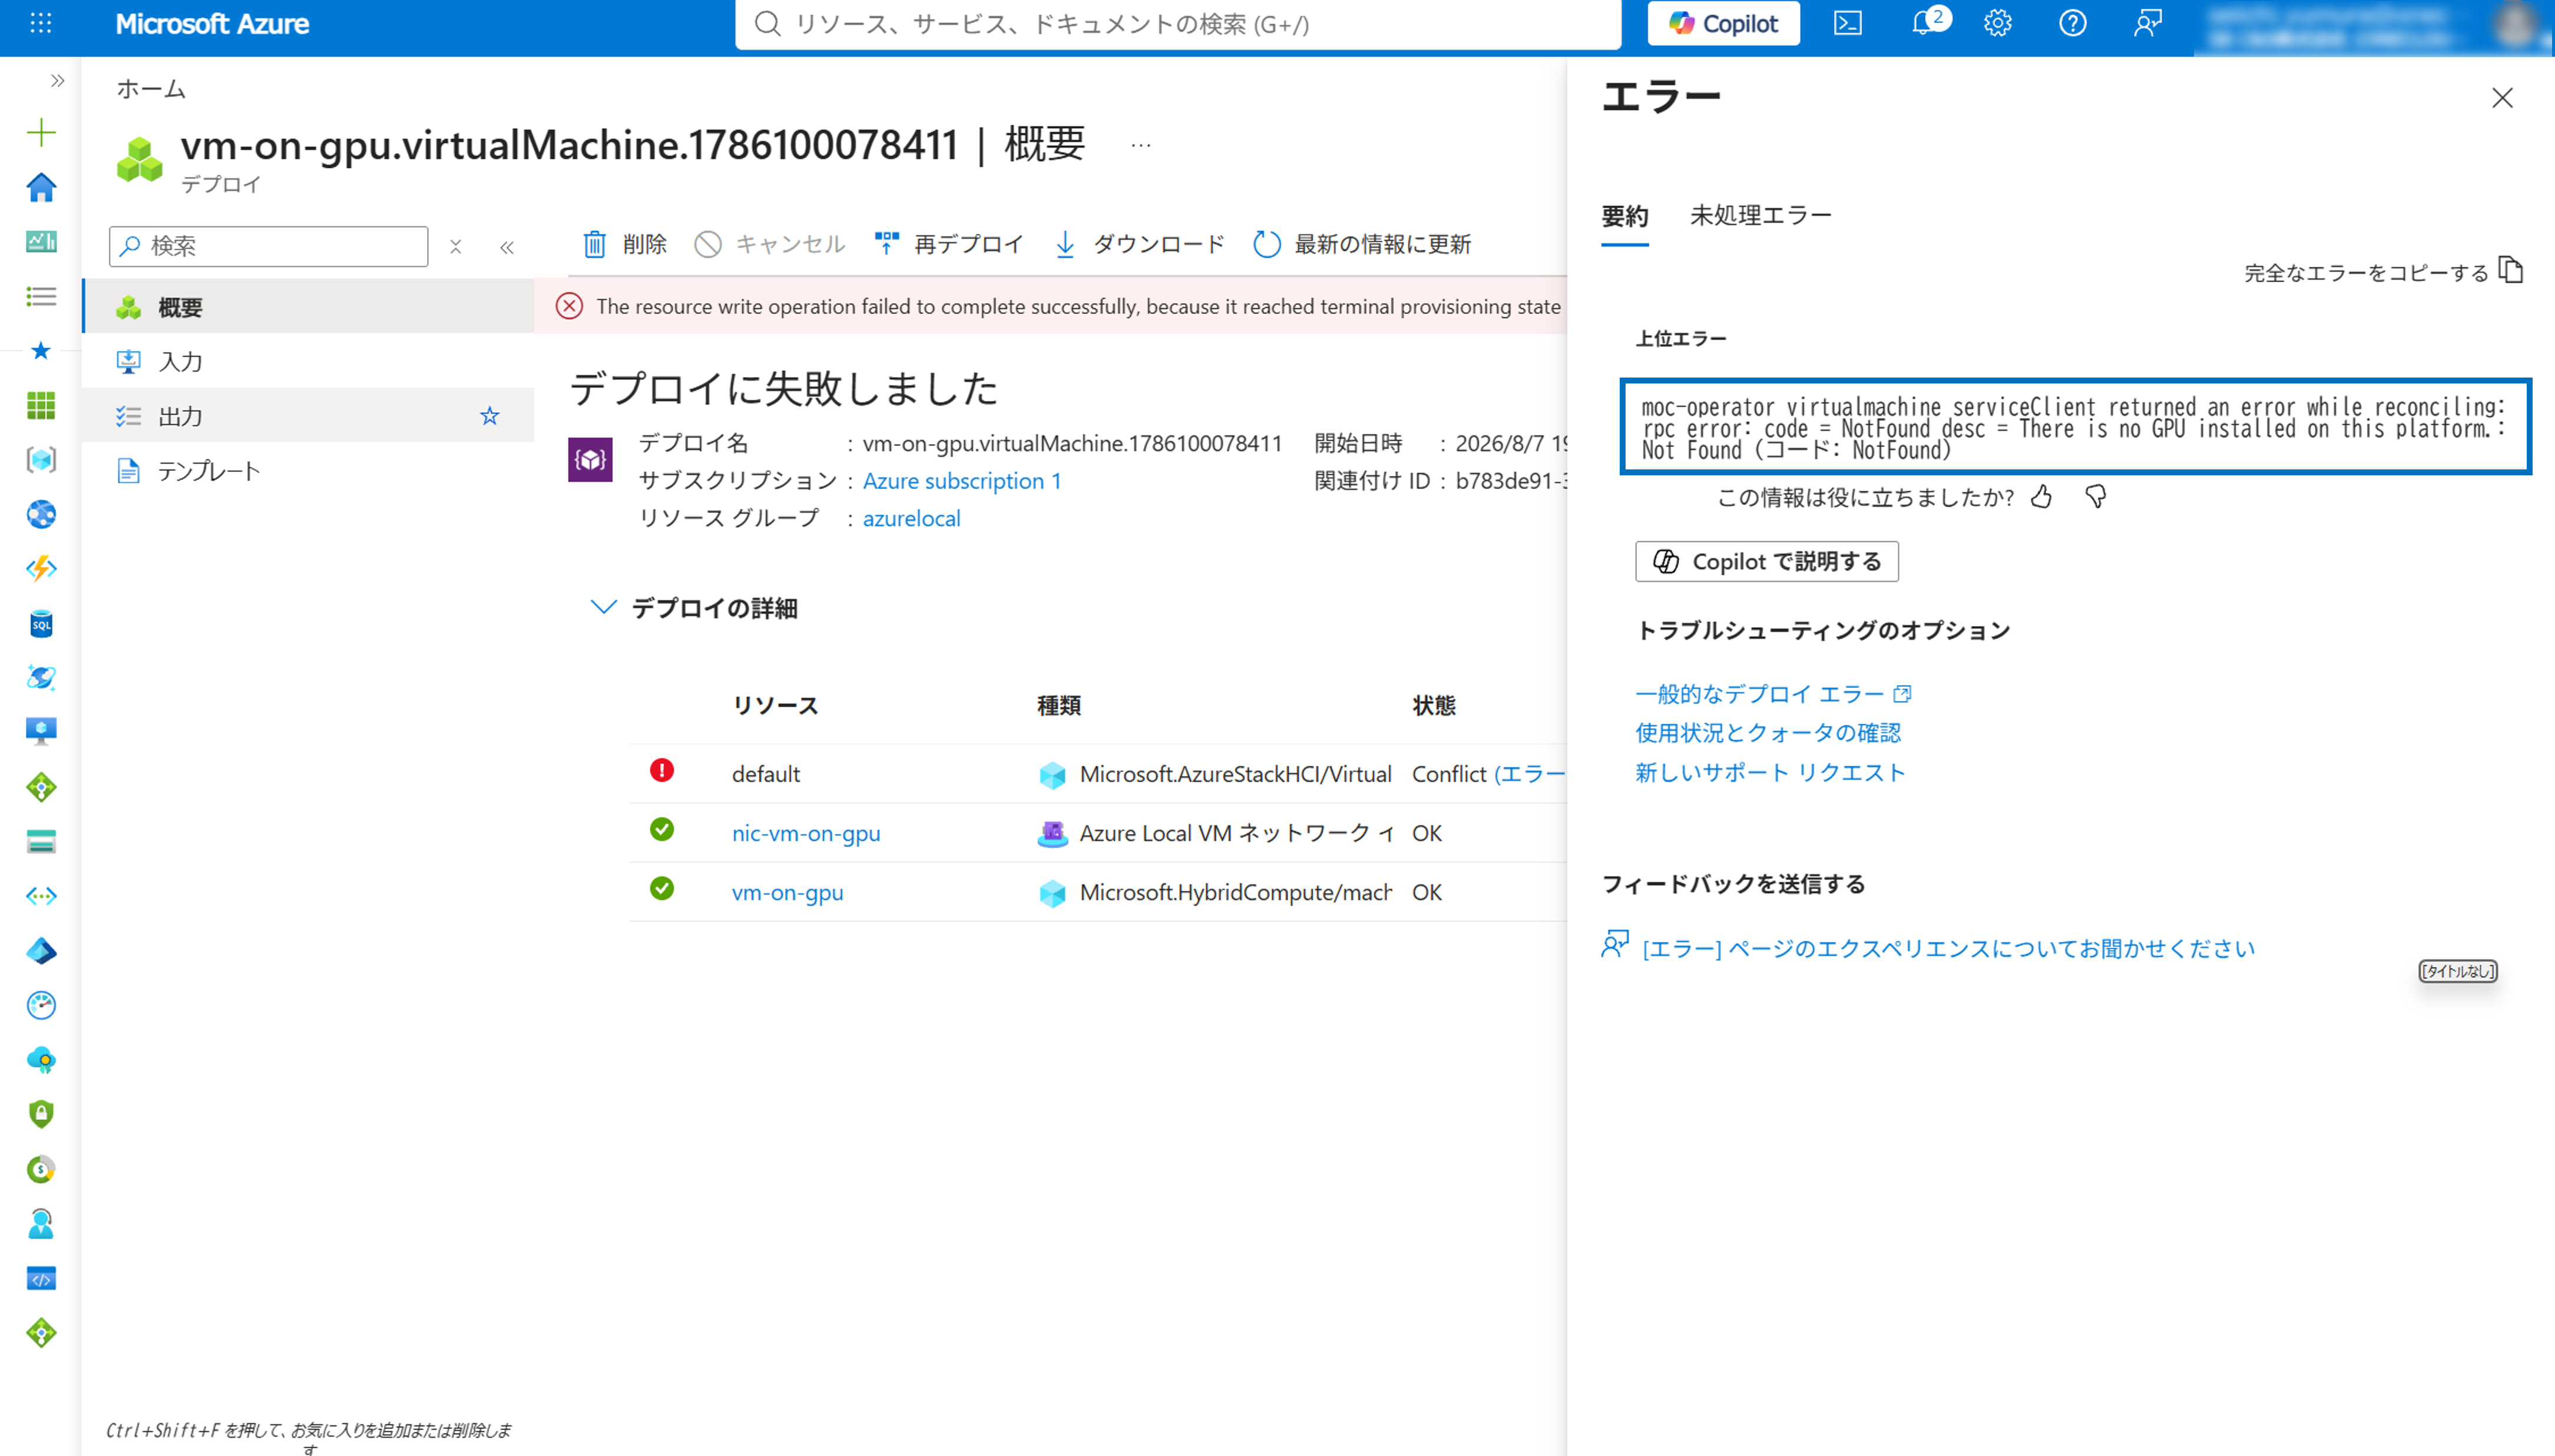Image resolution: width=2555 pixels, height=1456 pixels.
Task: Focus the global resource search box
Action: click(x=1178, y=24)
